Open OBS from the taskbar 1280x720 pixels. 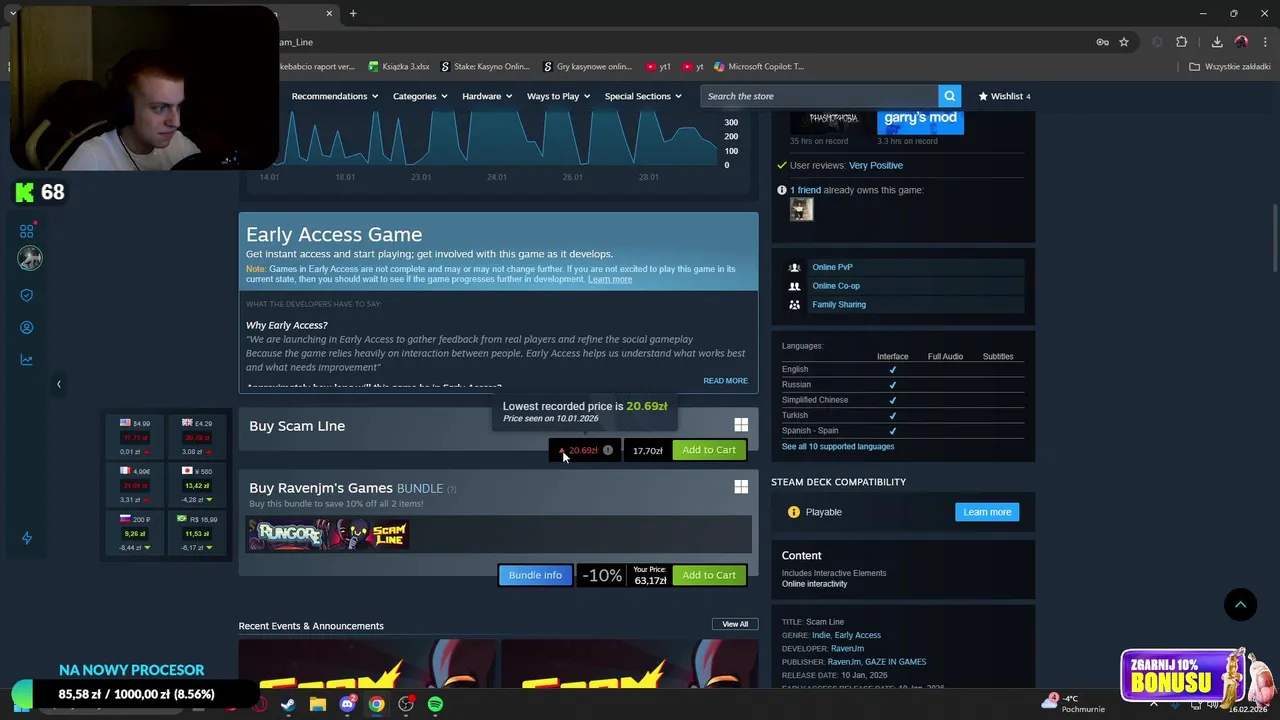pos(406,705)
